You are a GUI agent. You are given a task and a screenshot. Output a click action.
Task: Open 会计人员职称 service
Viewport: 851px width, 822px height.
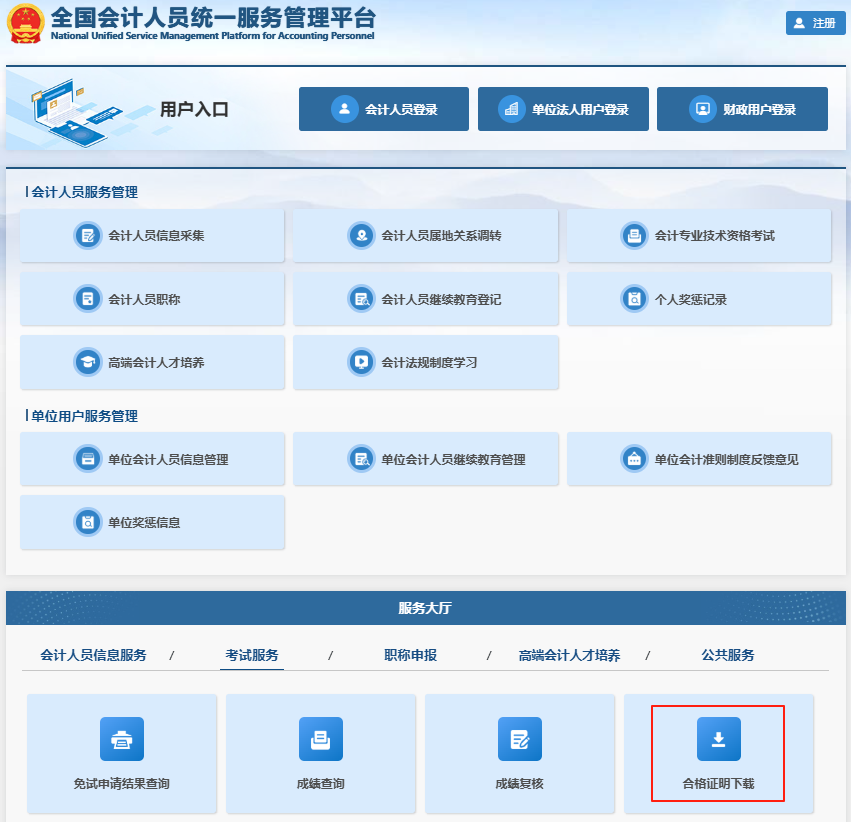point(152,299)
